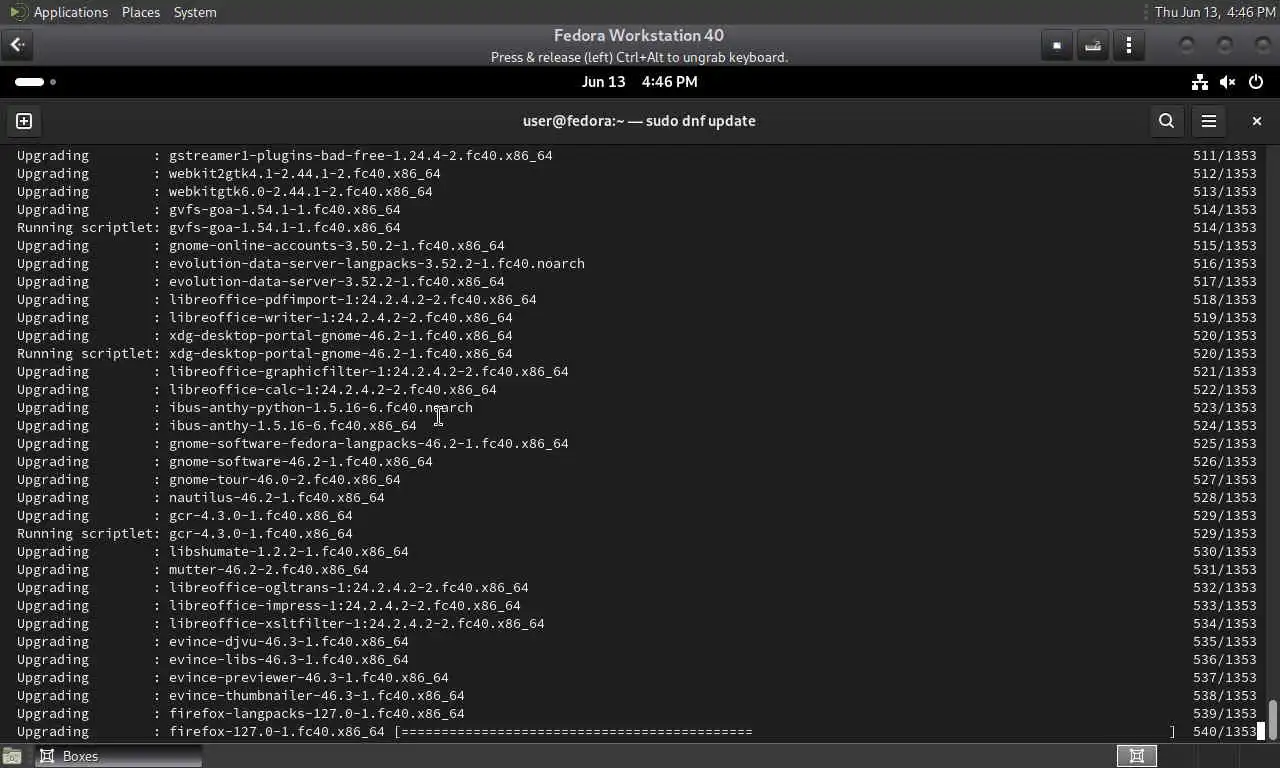Click the 511/1353 progress counter
1280x768 pixels.
click(x=1225, y=156)
